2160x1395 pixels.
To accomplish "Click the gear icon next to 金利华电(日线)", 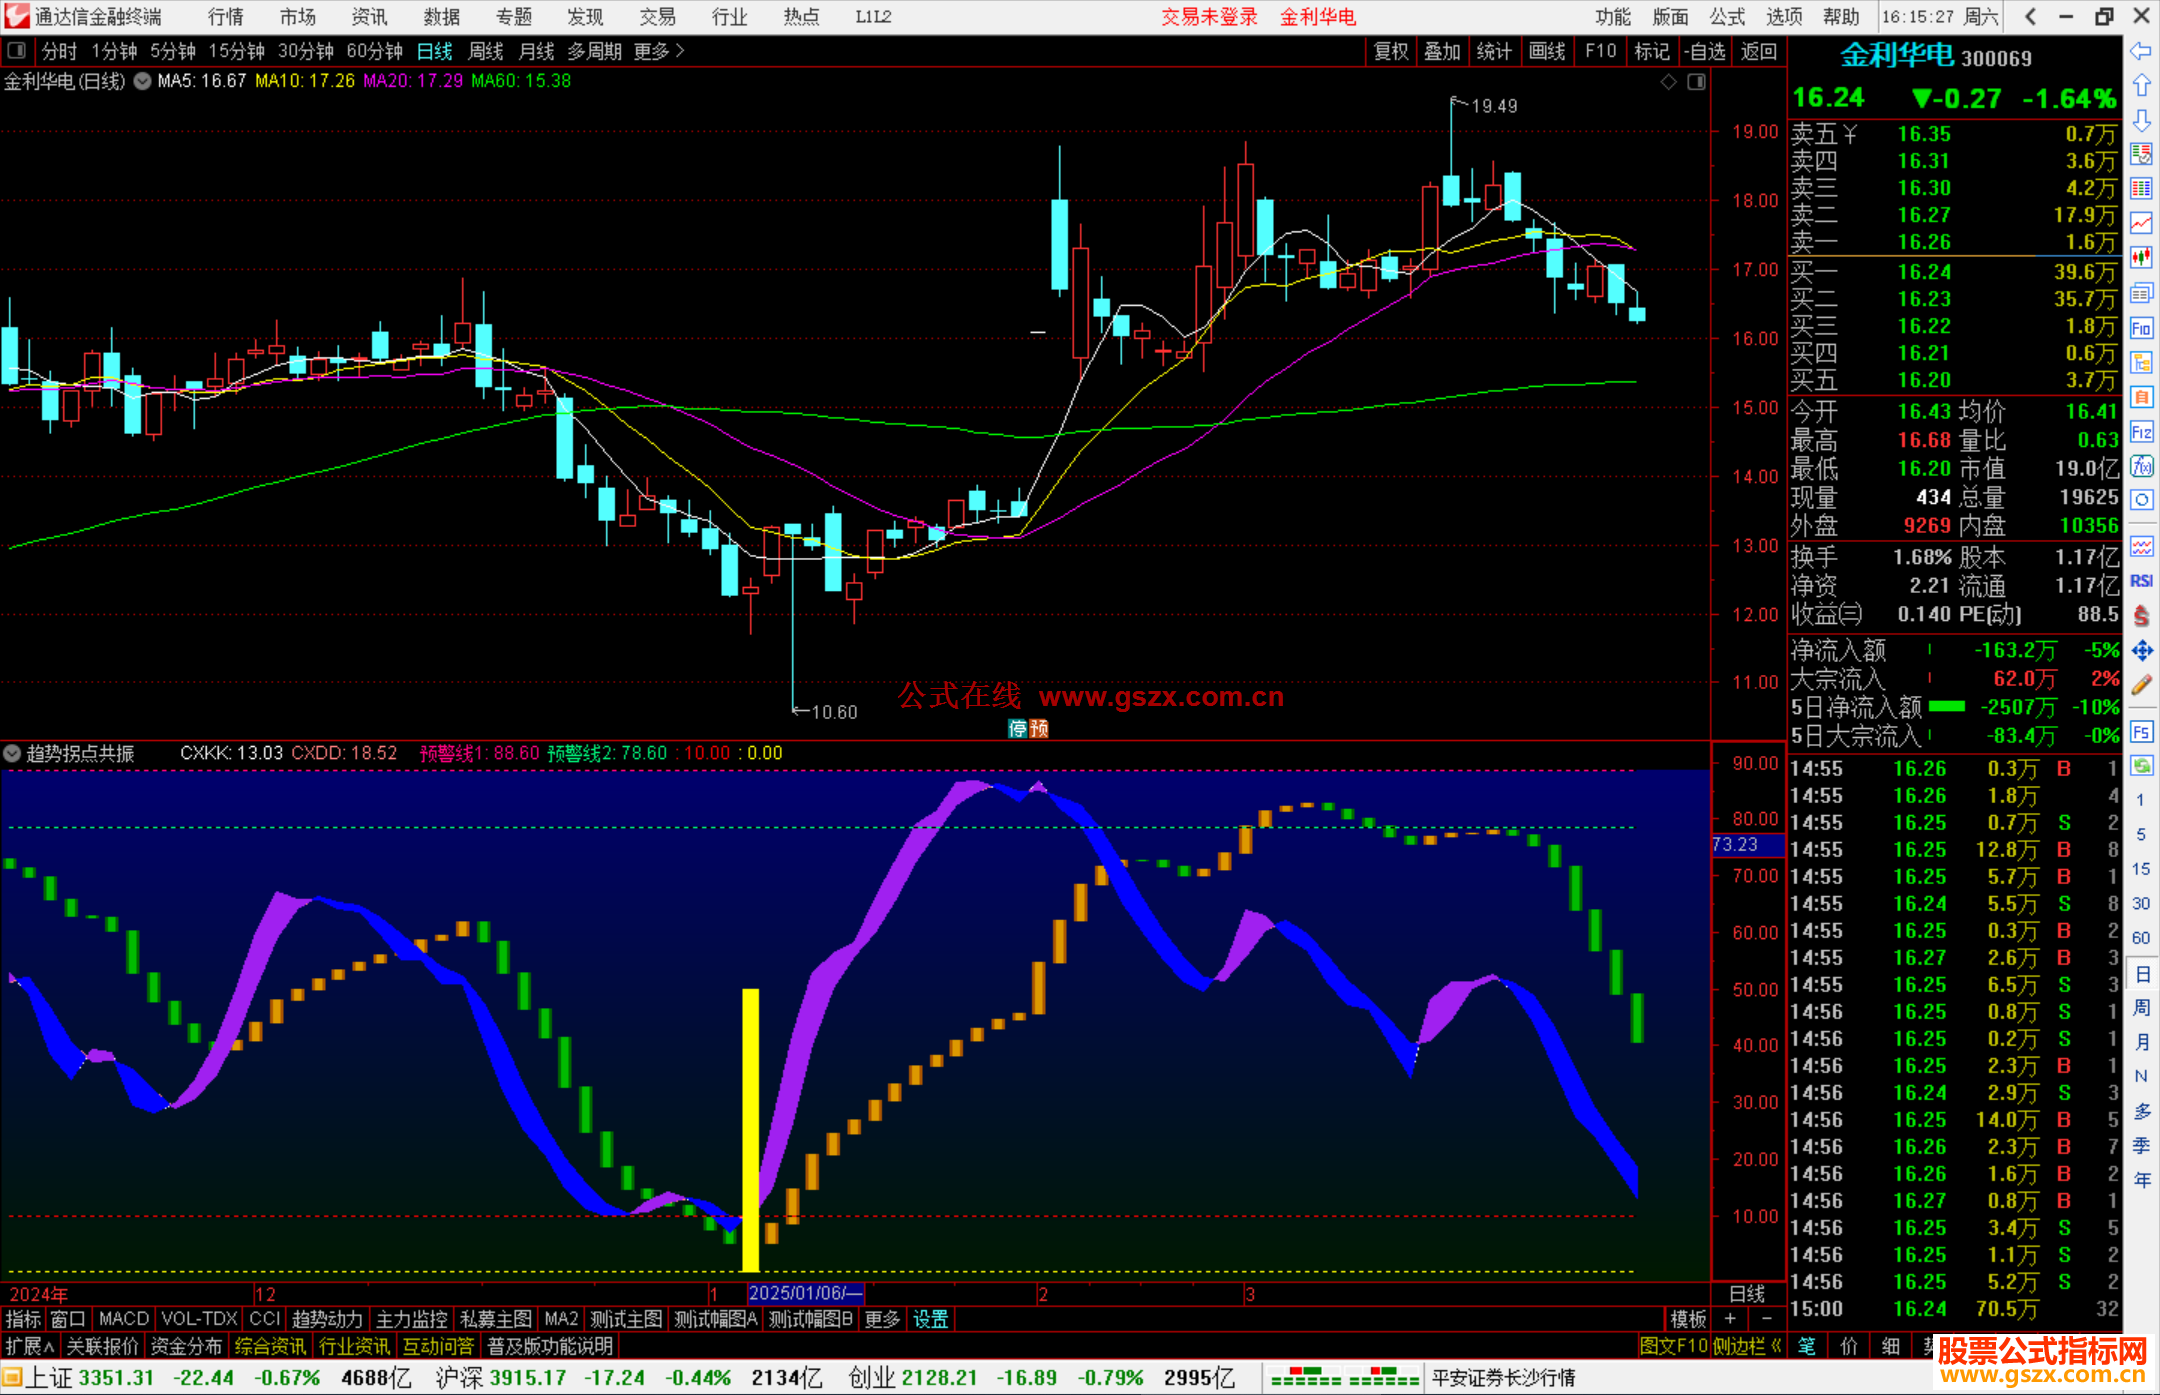I will point(142,81).
